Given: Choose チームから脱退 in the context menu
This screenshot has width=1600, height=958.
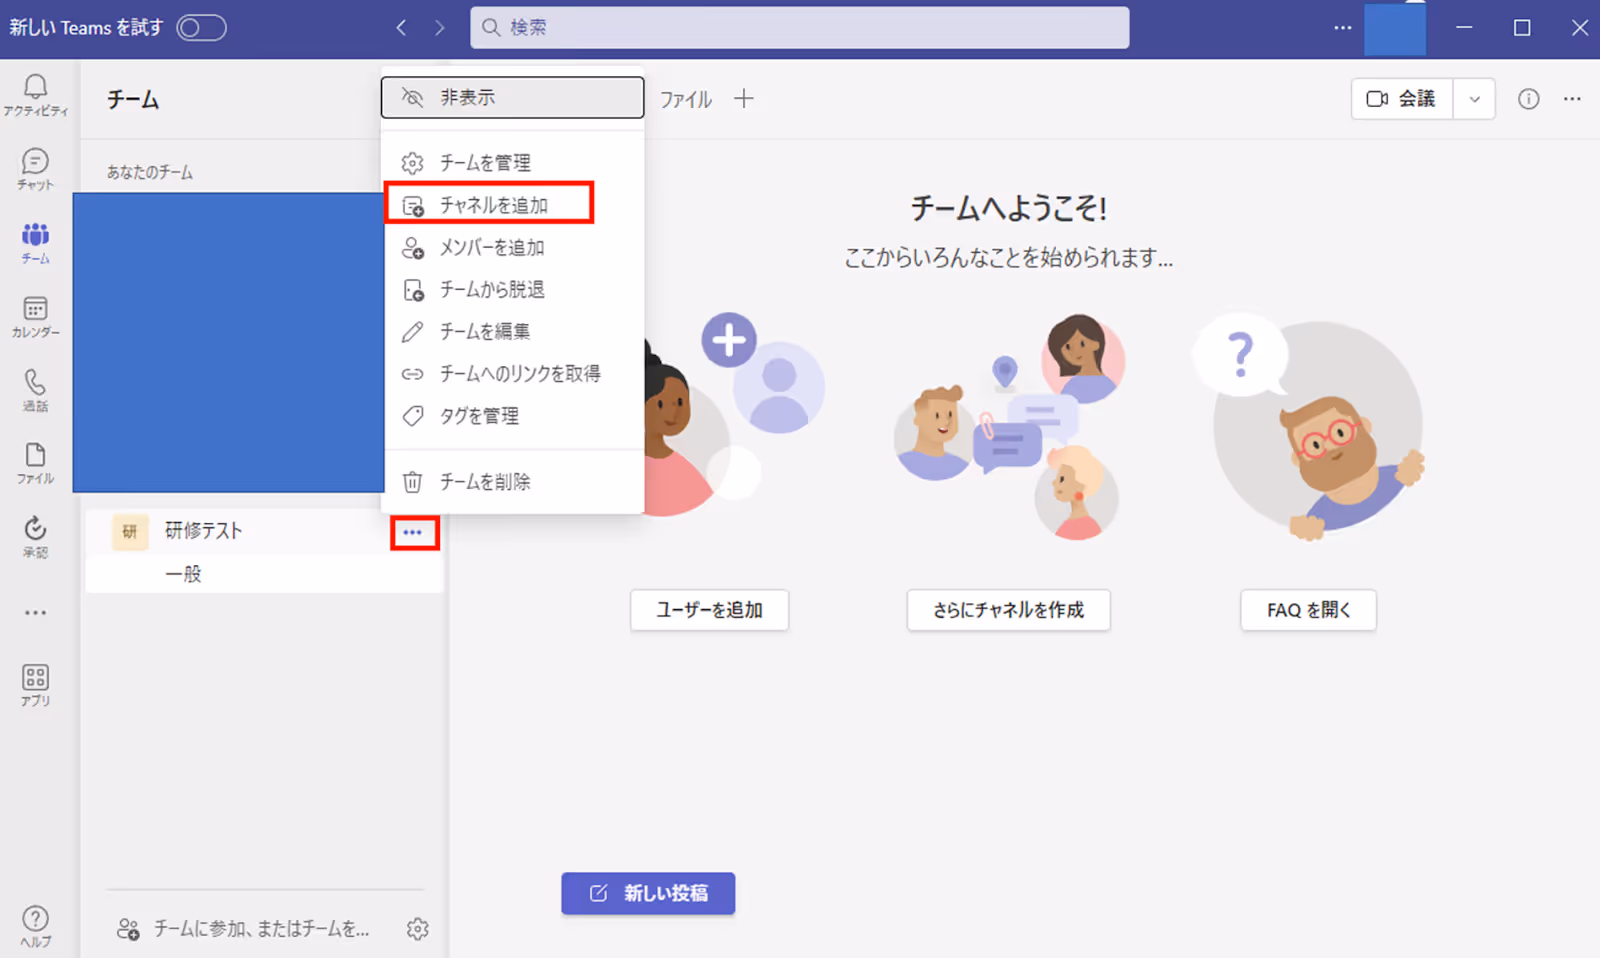Looking at the screenshot, I should (512, 289).
